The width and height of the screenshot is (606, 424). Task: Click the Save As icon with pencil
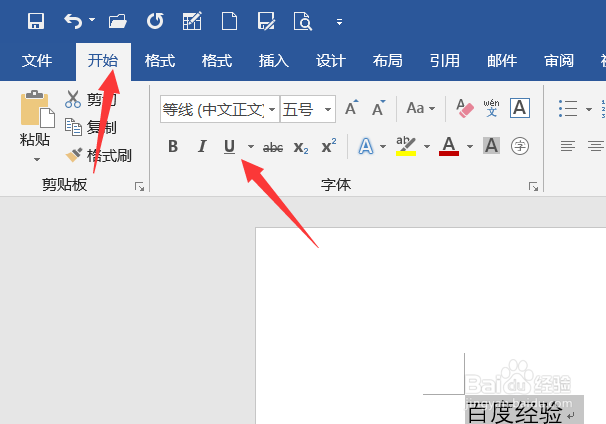point(266,21)
